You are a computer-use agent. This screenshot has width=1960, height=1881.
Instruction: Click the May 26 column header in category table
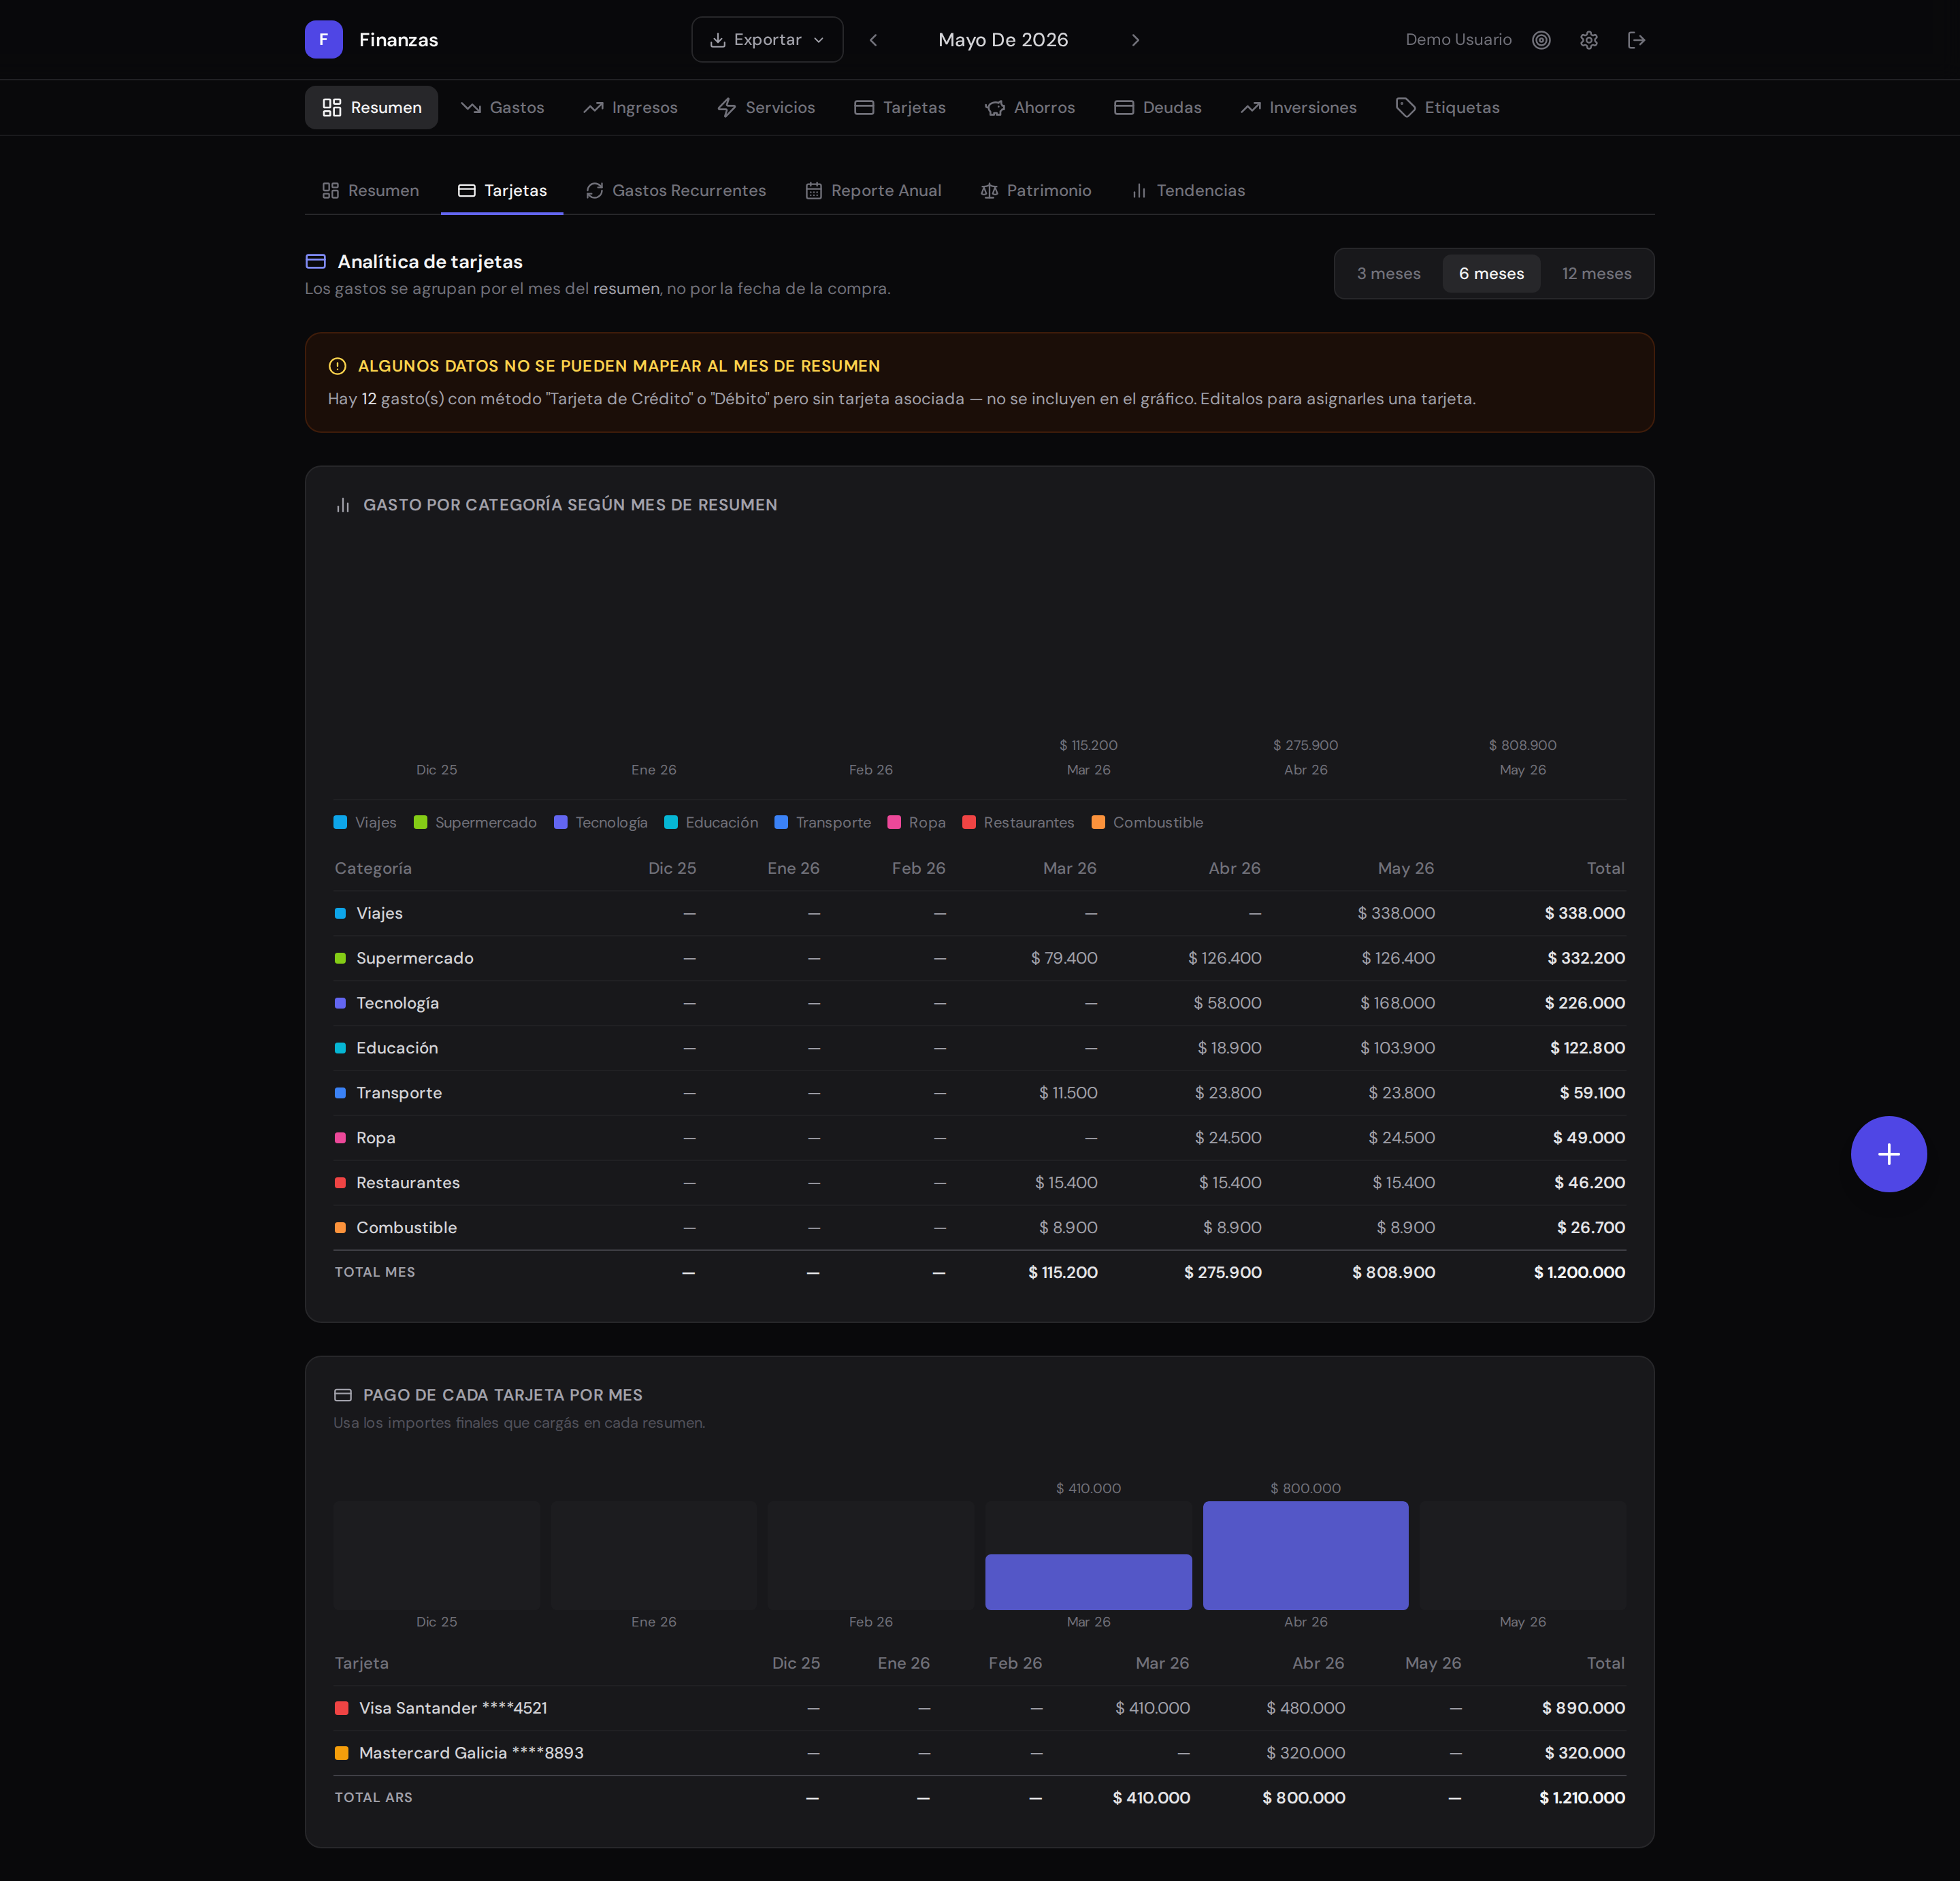[1405, 869]
